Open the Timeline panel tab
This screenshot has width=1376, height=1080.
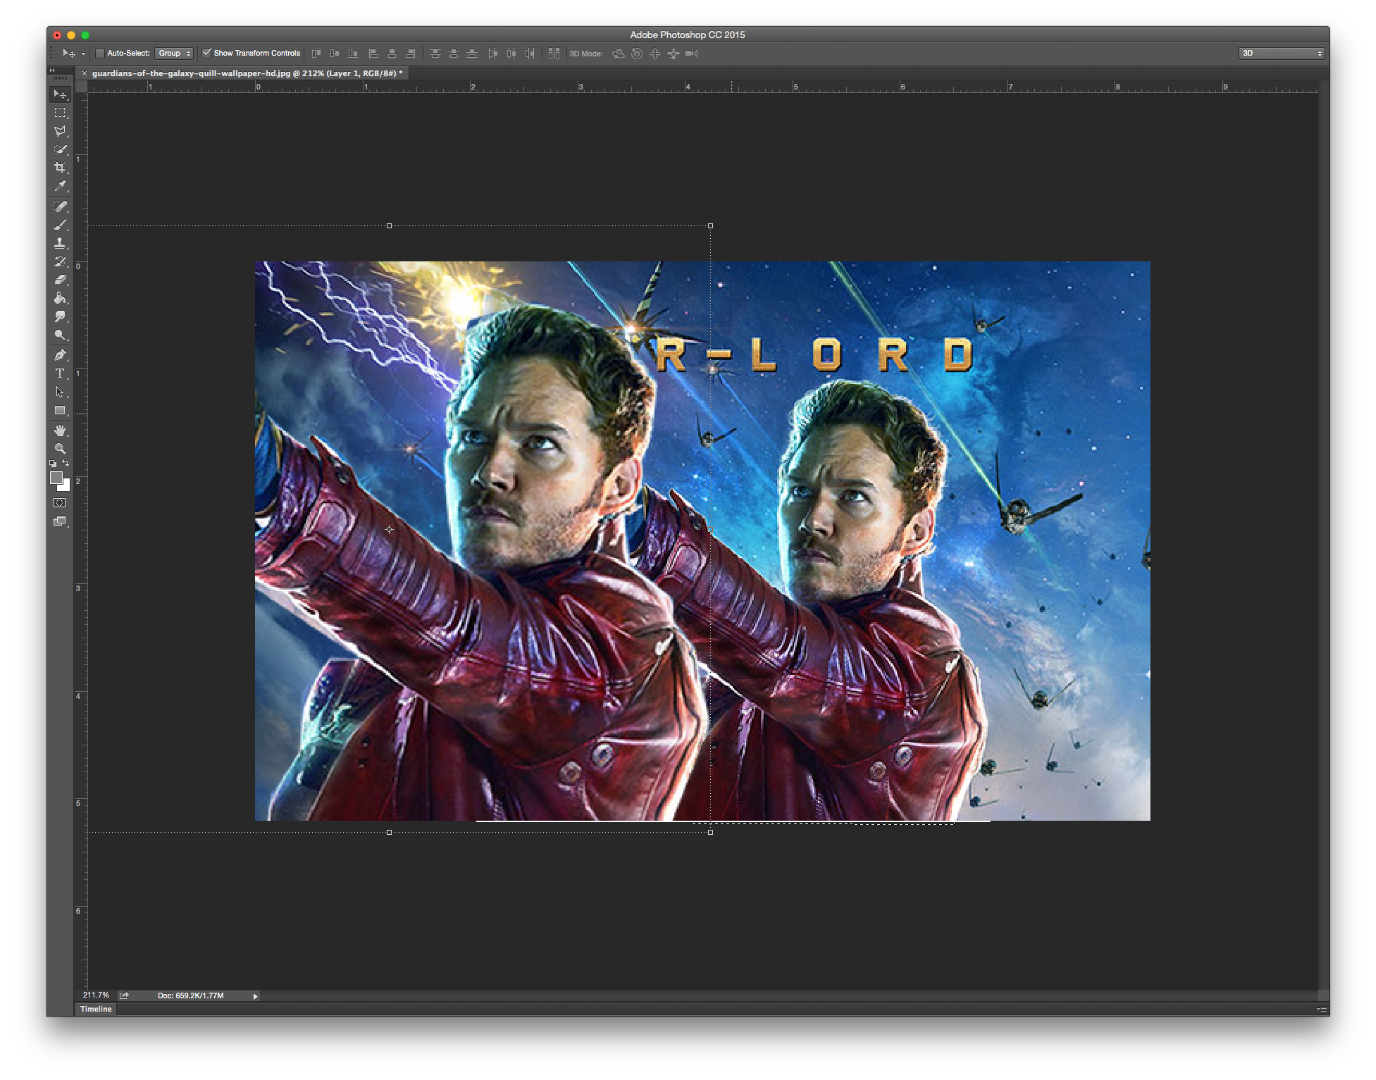[x=95, y=1009]
